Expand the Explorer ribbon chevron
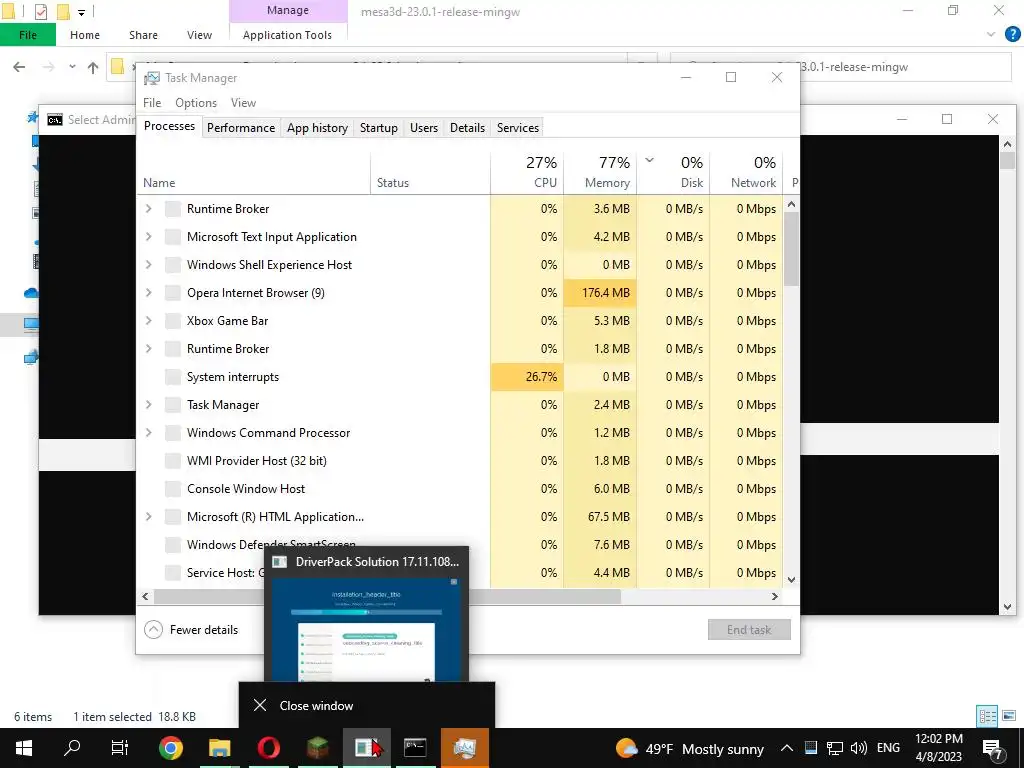 point(991,35)
